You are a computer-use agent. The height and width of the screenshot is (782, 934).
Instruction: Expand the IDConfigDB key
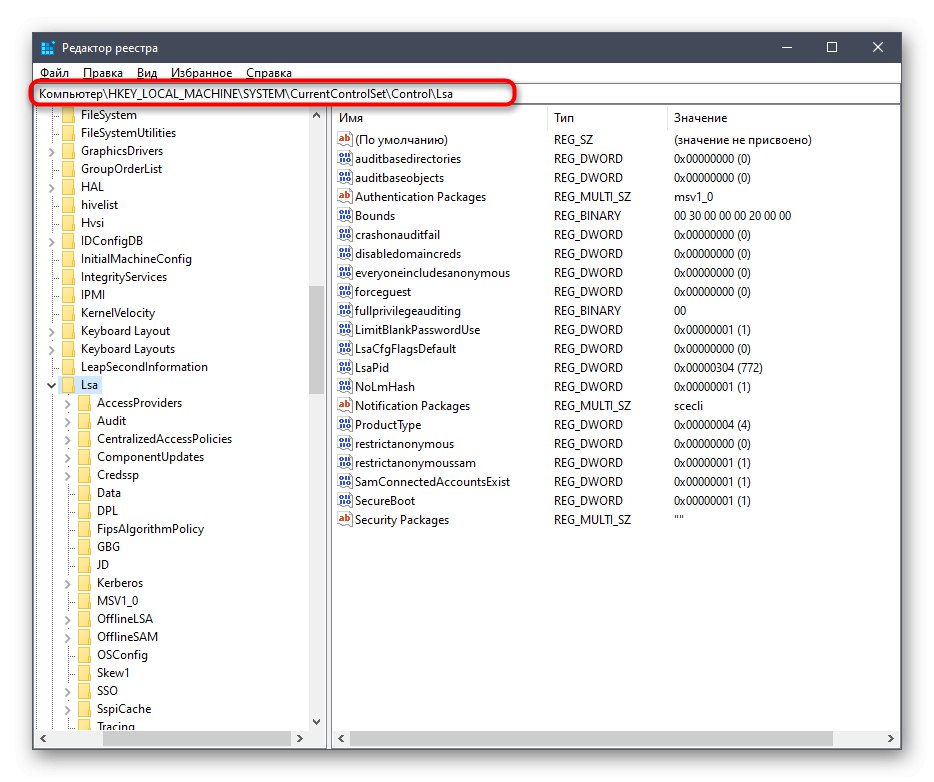pyautogui.click(x=52, y=242)
